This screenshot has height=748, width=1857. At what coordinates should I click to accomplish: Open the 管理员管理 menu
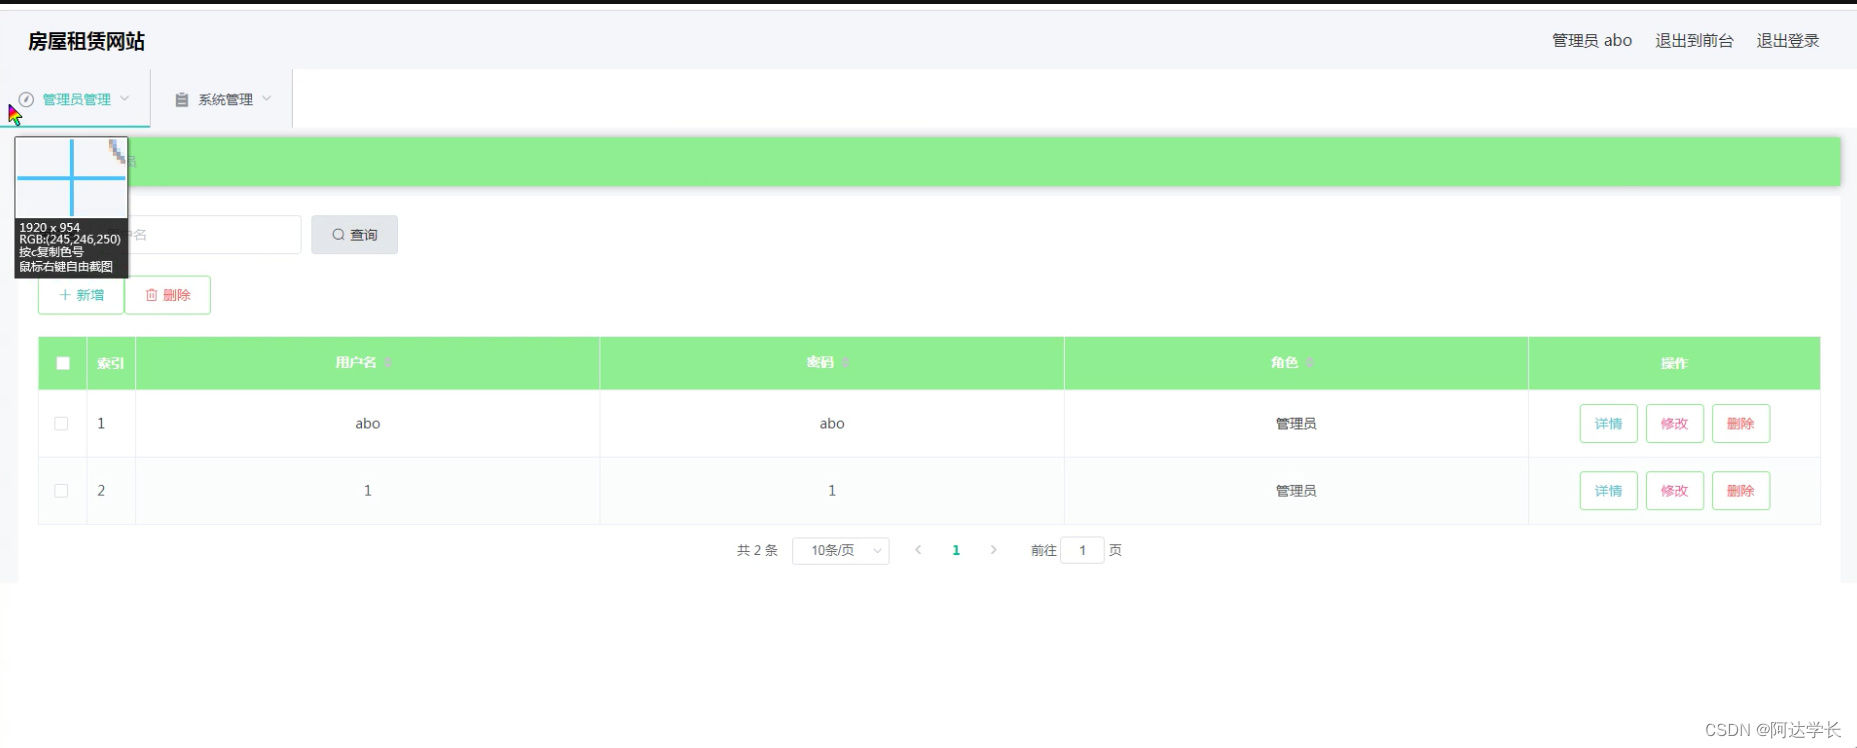pyautogui.click(x=75, y=99)
